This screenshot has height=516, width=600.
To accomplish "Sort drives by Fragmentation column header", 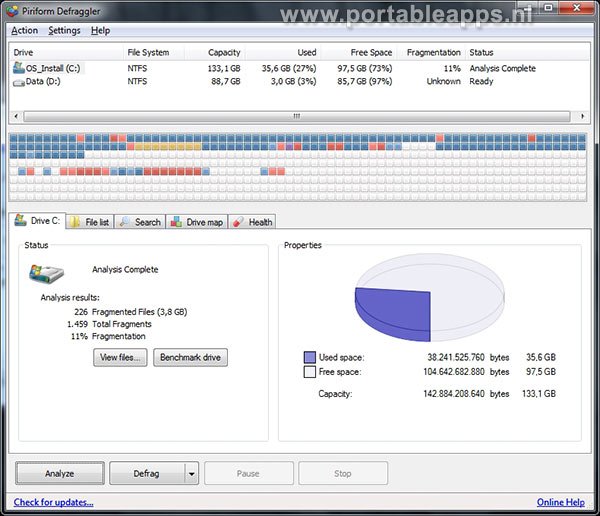I will click(433, 52).
